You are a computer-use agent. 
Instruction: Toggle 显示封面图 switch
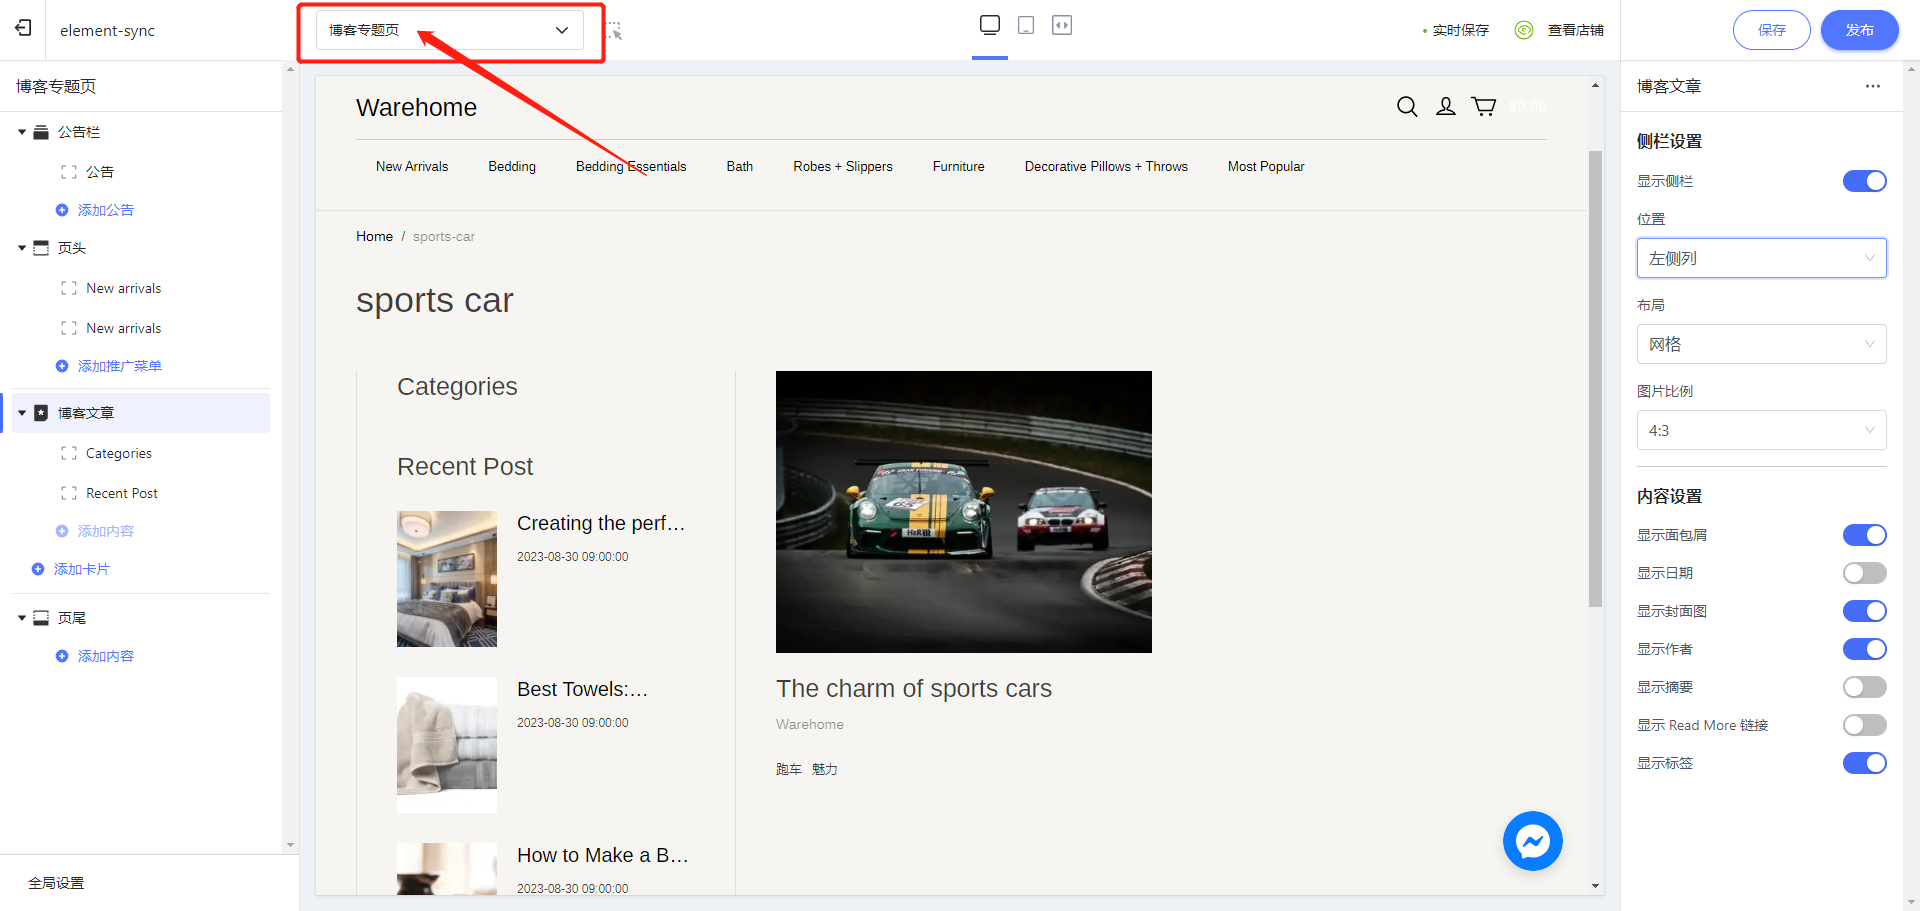point(1864,611)
